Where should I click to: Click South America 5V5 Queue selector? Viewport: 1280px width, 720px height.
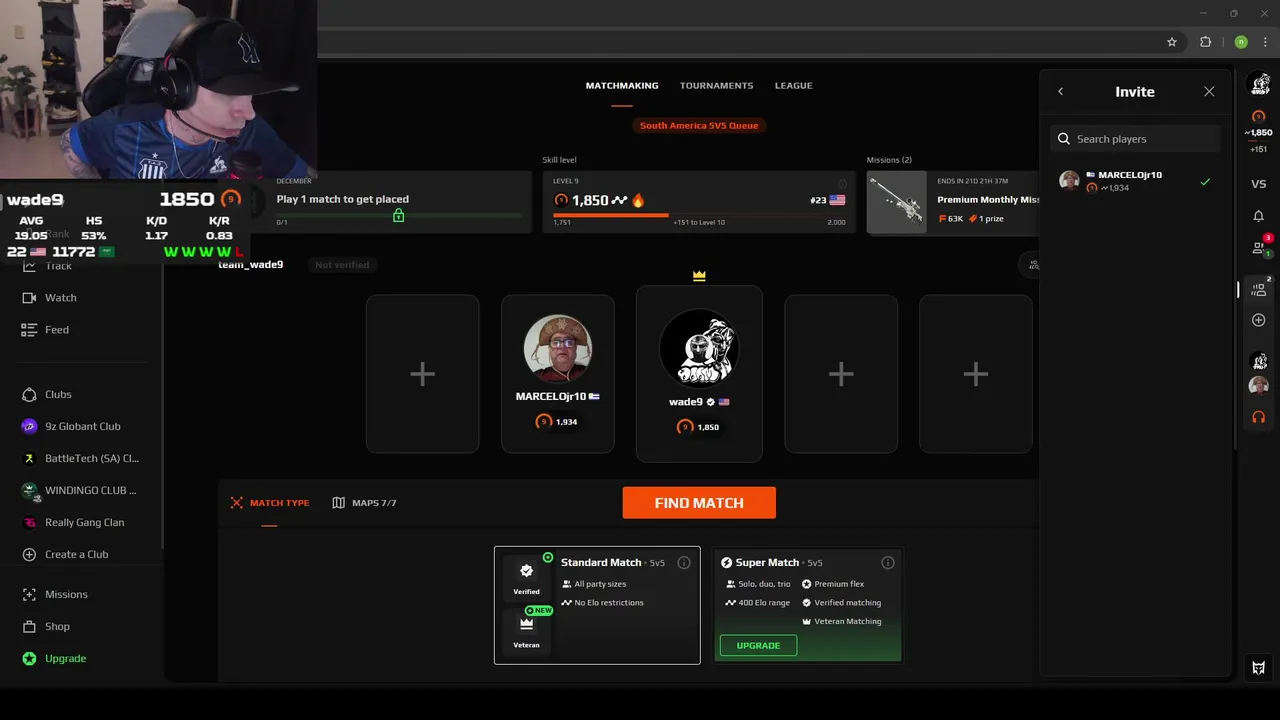coord(700,125)
